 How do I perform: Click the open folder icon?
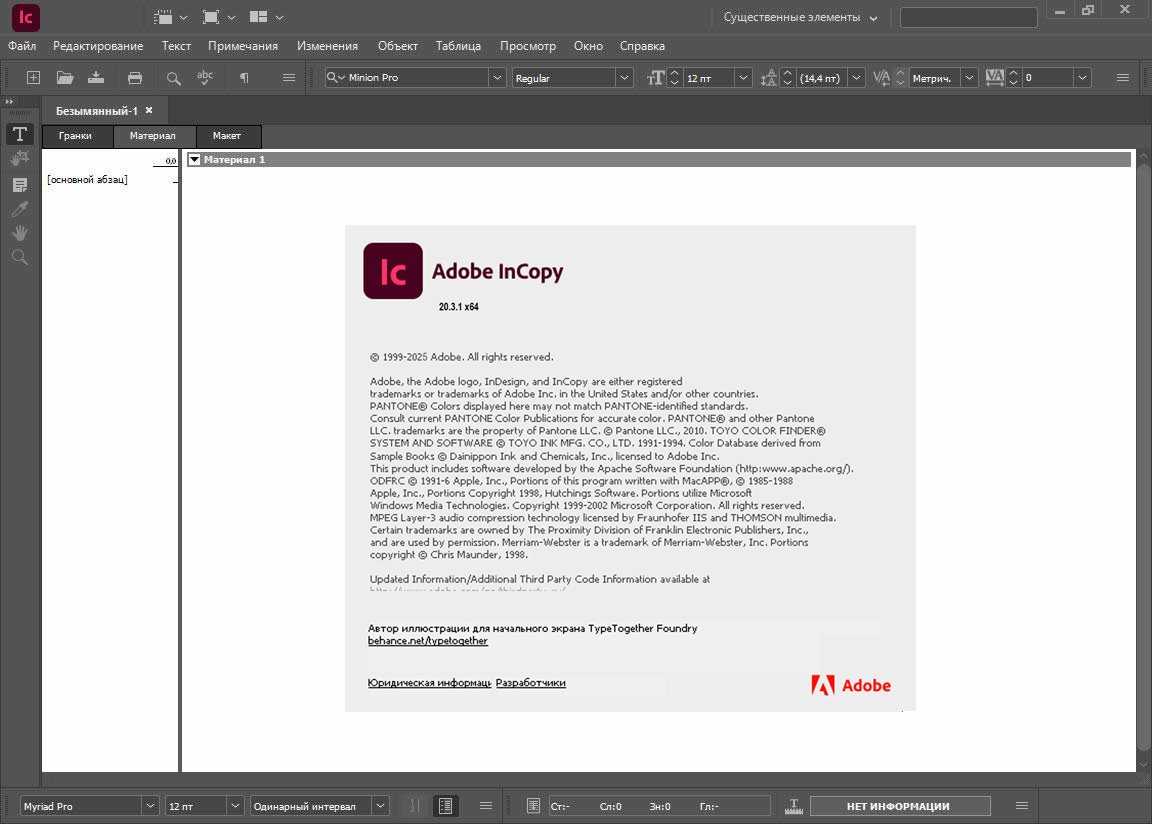(x=65, y=78)
